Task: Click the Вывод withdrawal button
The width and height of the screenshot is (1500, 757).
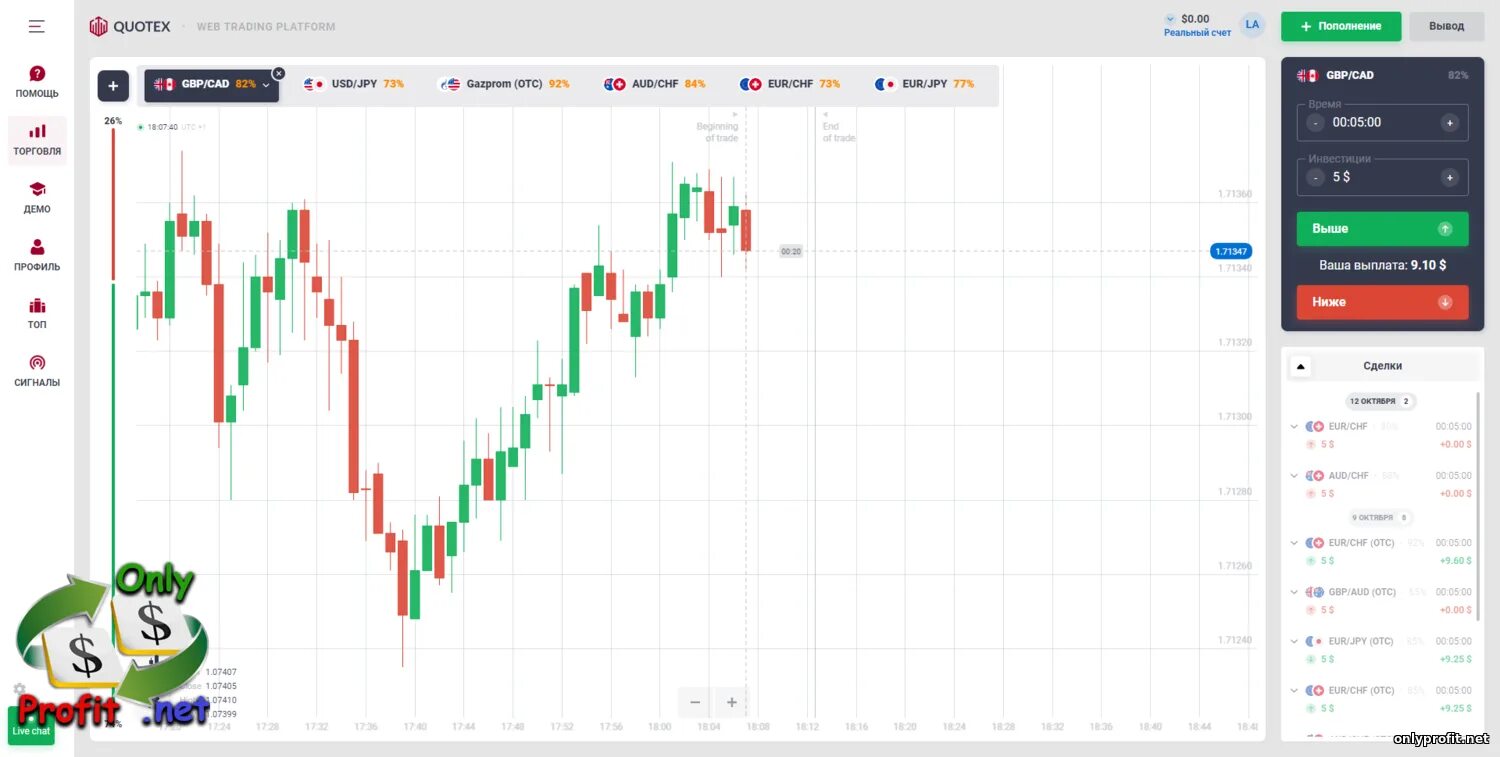Action: [x=1446, y=26]
